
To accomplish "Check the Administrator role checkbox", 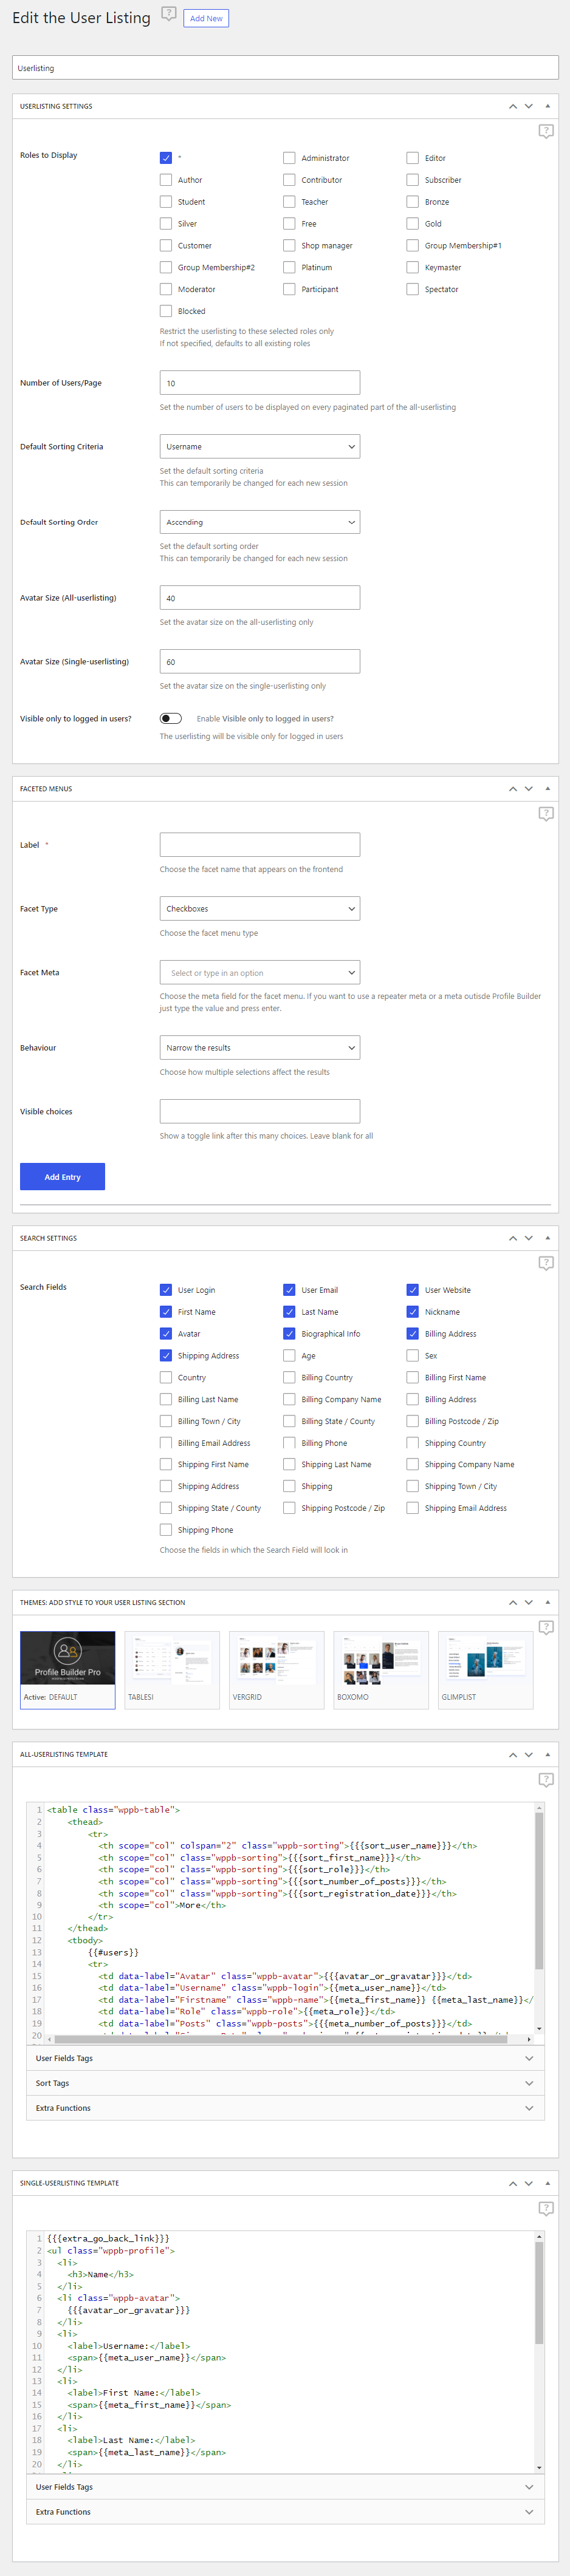I will click(289, 158).
